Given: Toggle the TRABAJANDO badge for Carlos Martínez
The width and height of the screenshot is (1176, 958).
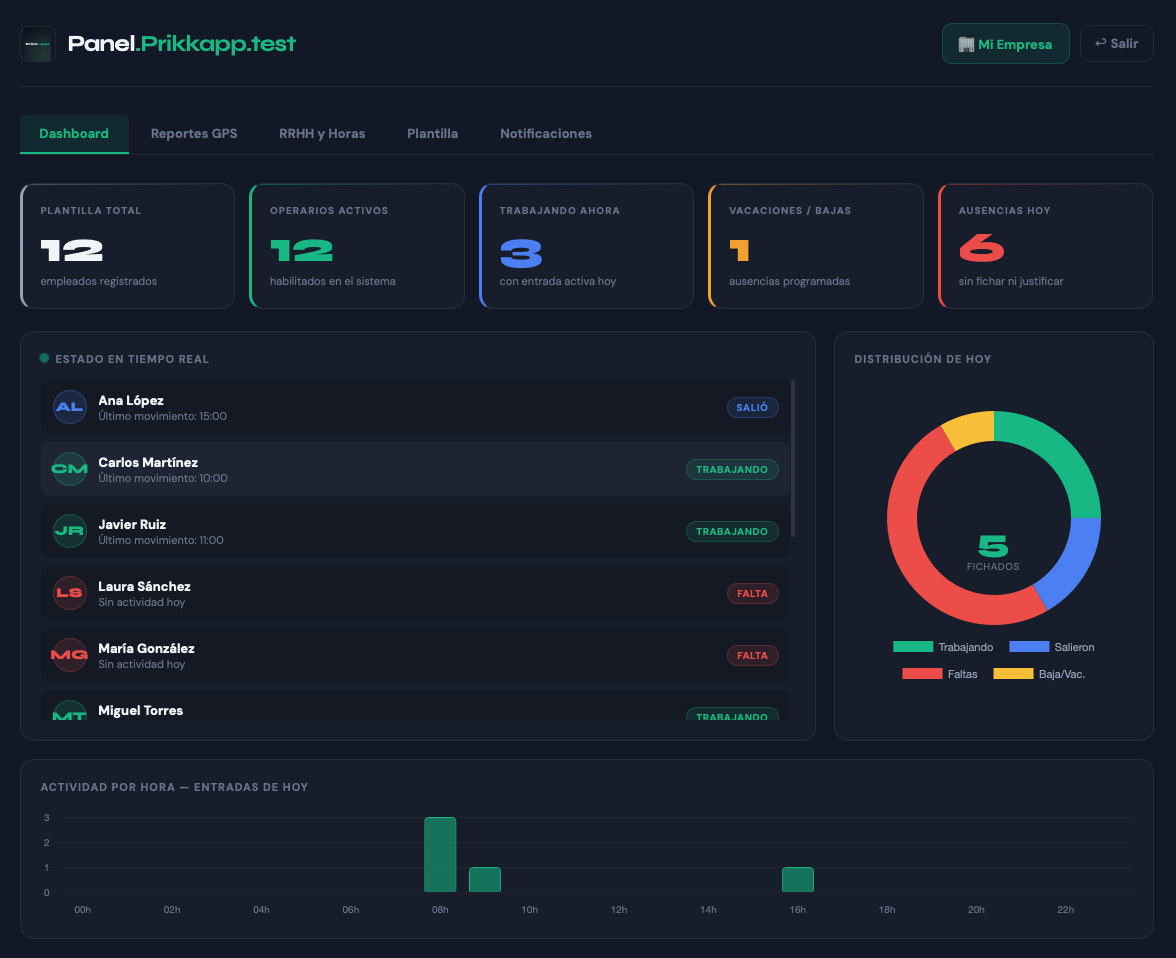Looking at the screenshot, I should (732, 469).
